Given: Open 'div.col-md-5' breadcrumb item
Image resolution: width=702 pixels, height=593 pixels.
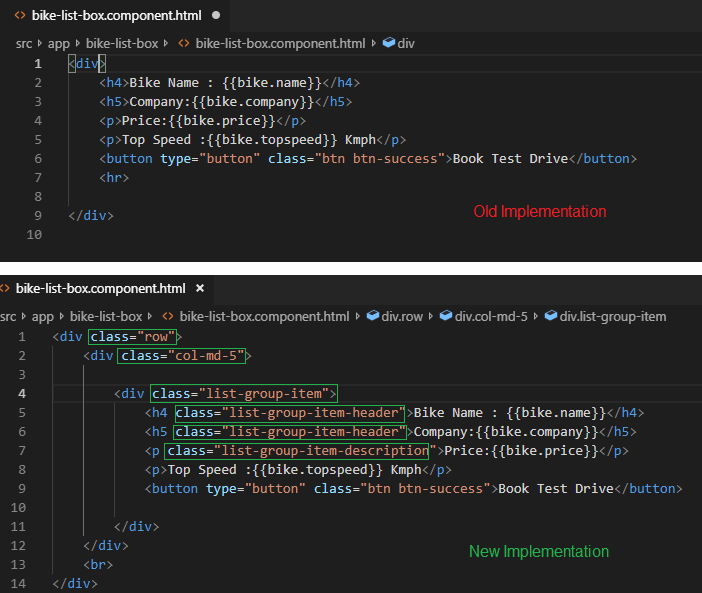Looking at the screenshot, I should pos(492,316).
